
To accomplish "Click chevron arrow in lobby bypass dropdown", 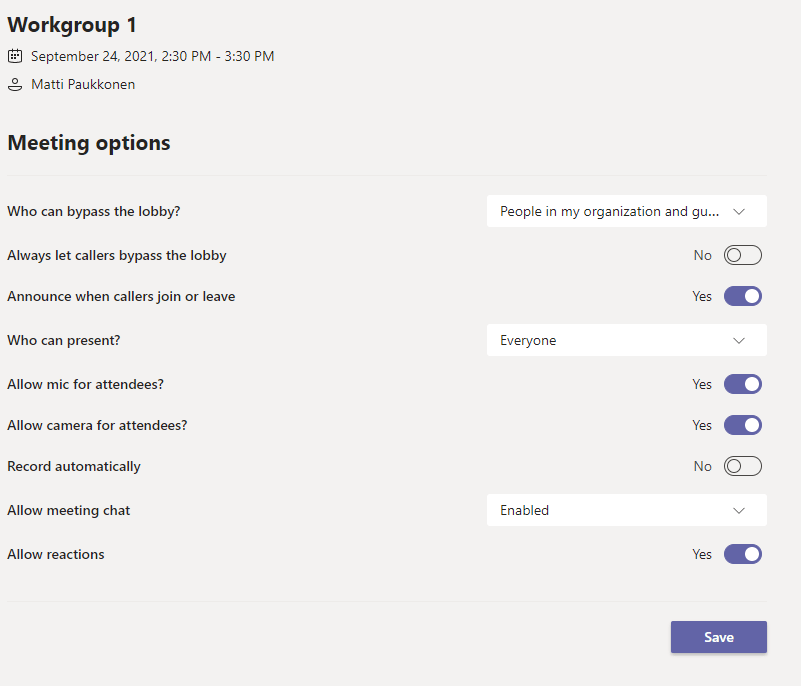I will coord(739,211).
